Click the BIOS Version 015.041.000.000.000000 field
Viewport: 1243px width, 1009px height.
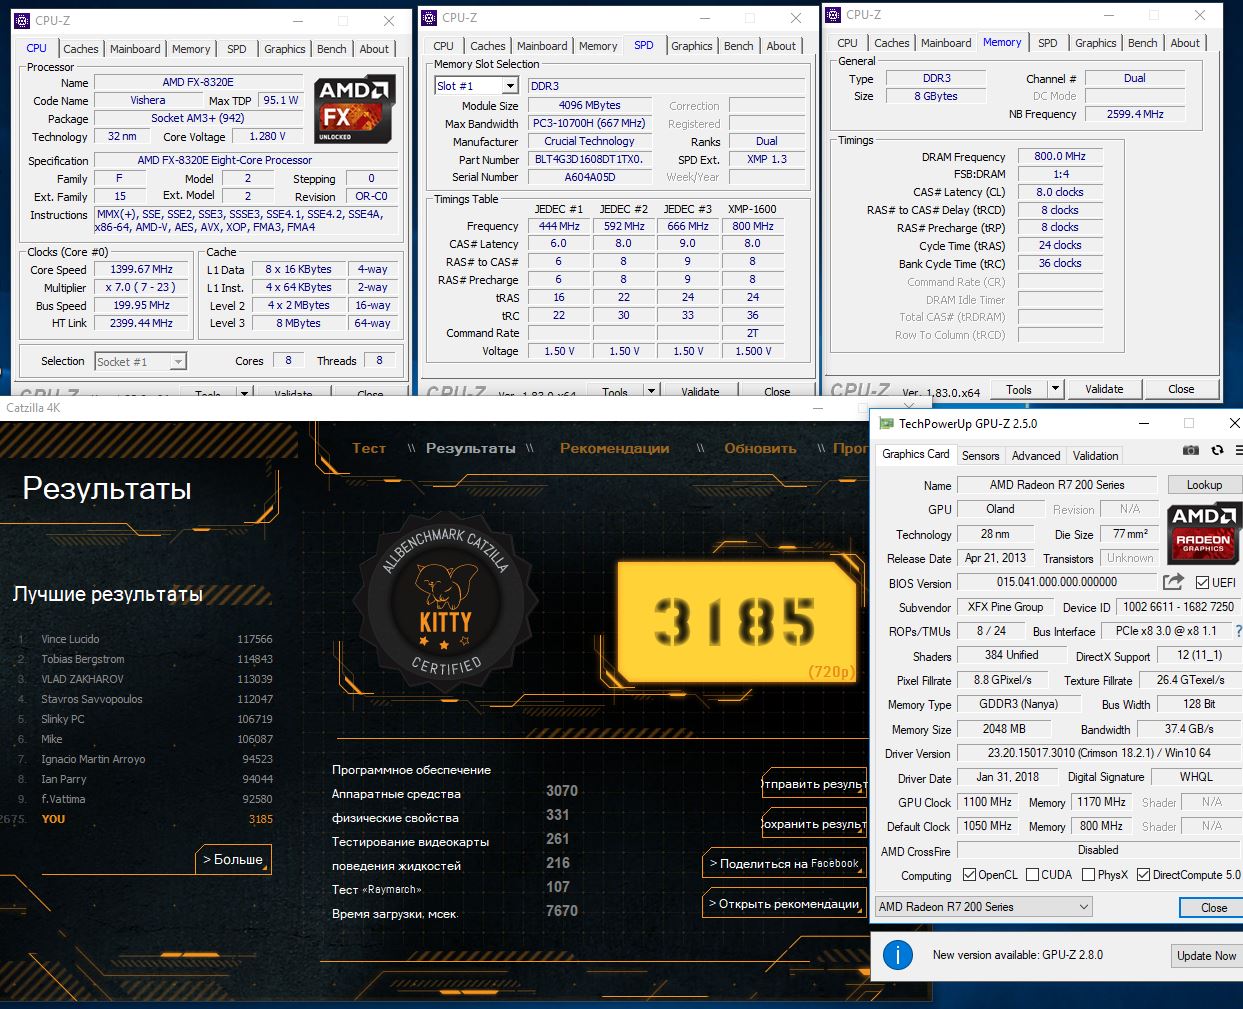coord(1056,582)
